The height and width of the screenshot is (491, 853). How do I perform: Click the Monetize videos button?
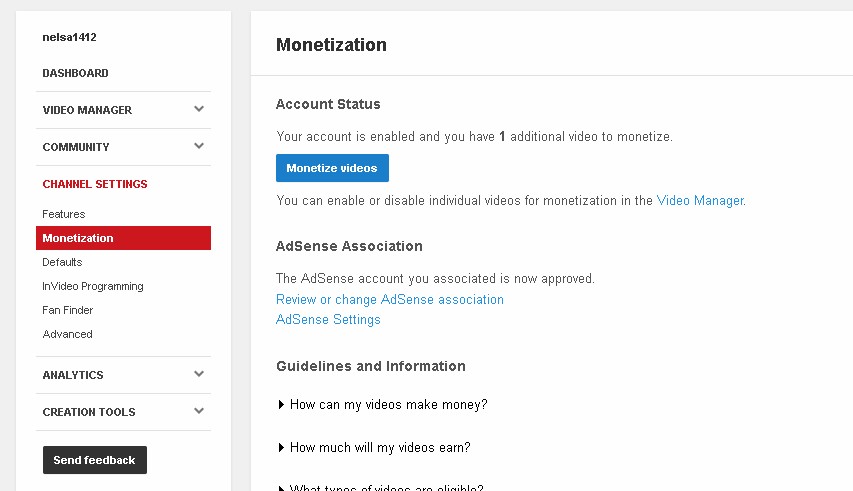click(332, 168)
